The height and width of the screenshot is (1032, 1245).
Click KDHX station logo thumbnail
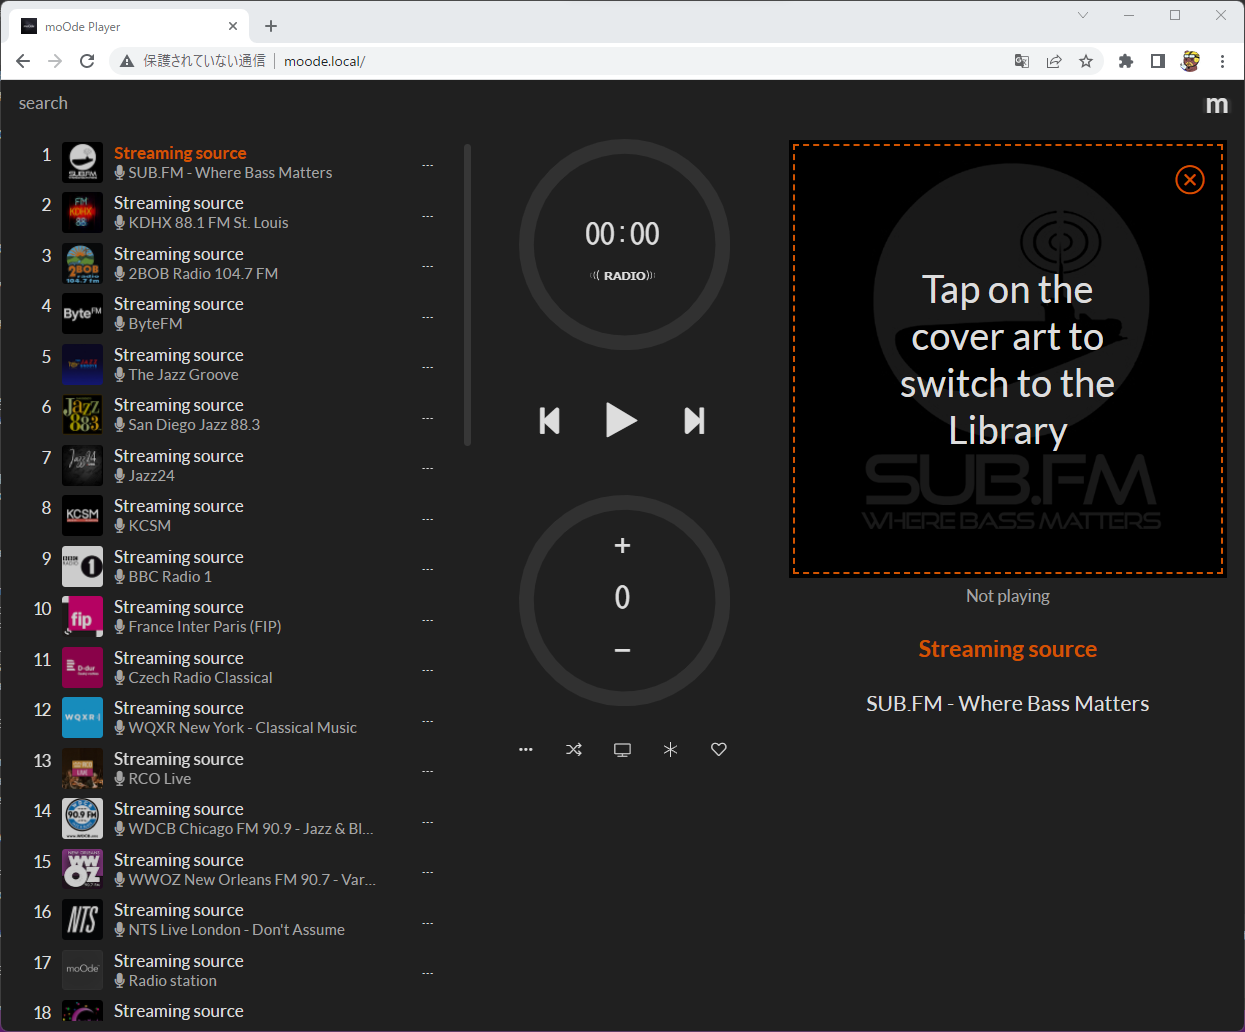point(82,213)
